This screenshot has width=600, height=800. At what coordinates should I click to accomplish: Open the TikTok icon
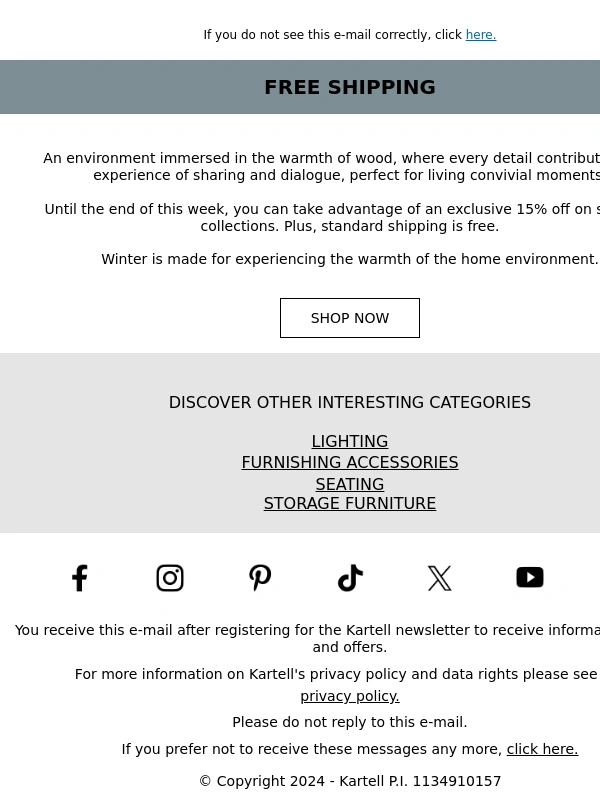coord(351,578)
